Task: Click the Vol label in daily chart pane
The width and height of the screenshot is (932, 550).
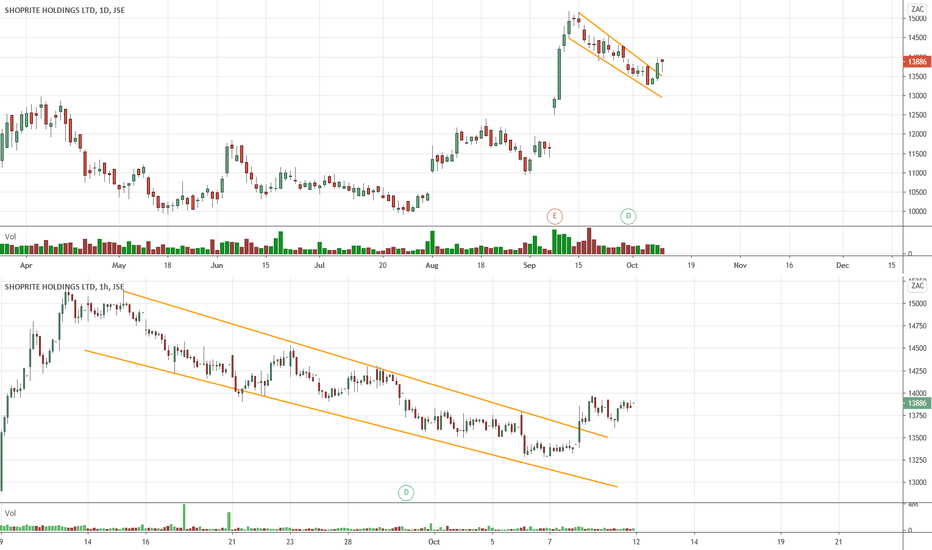Action: click(11, 237)
